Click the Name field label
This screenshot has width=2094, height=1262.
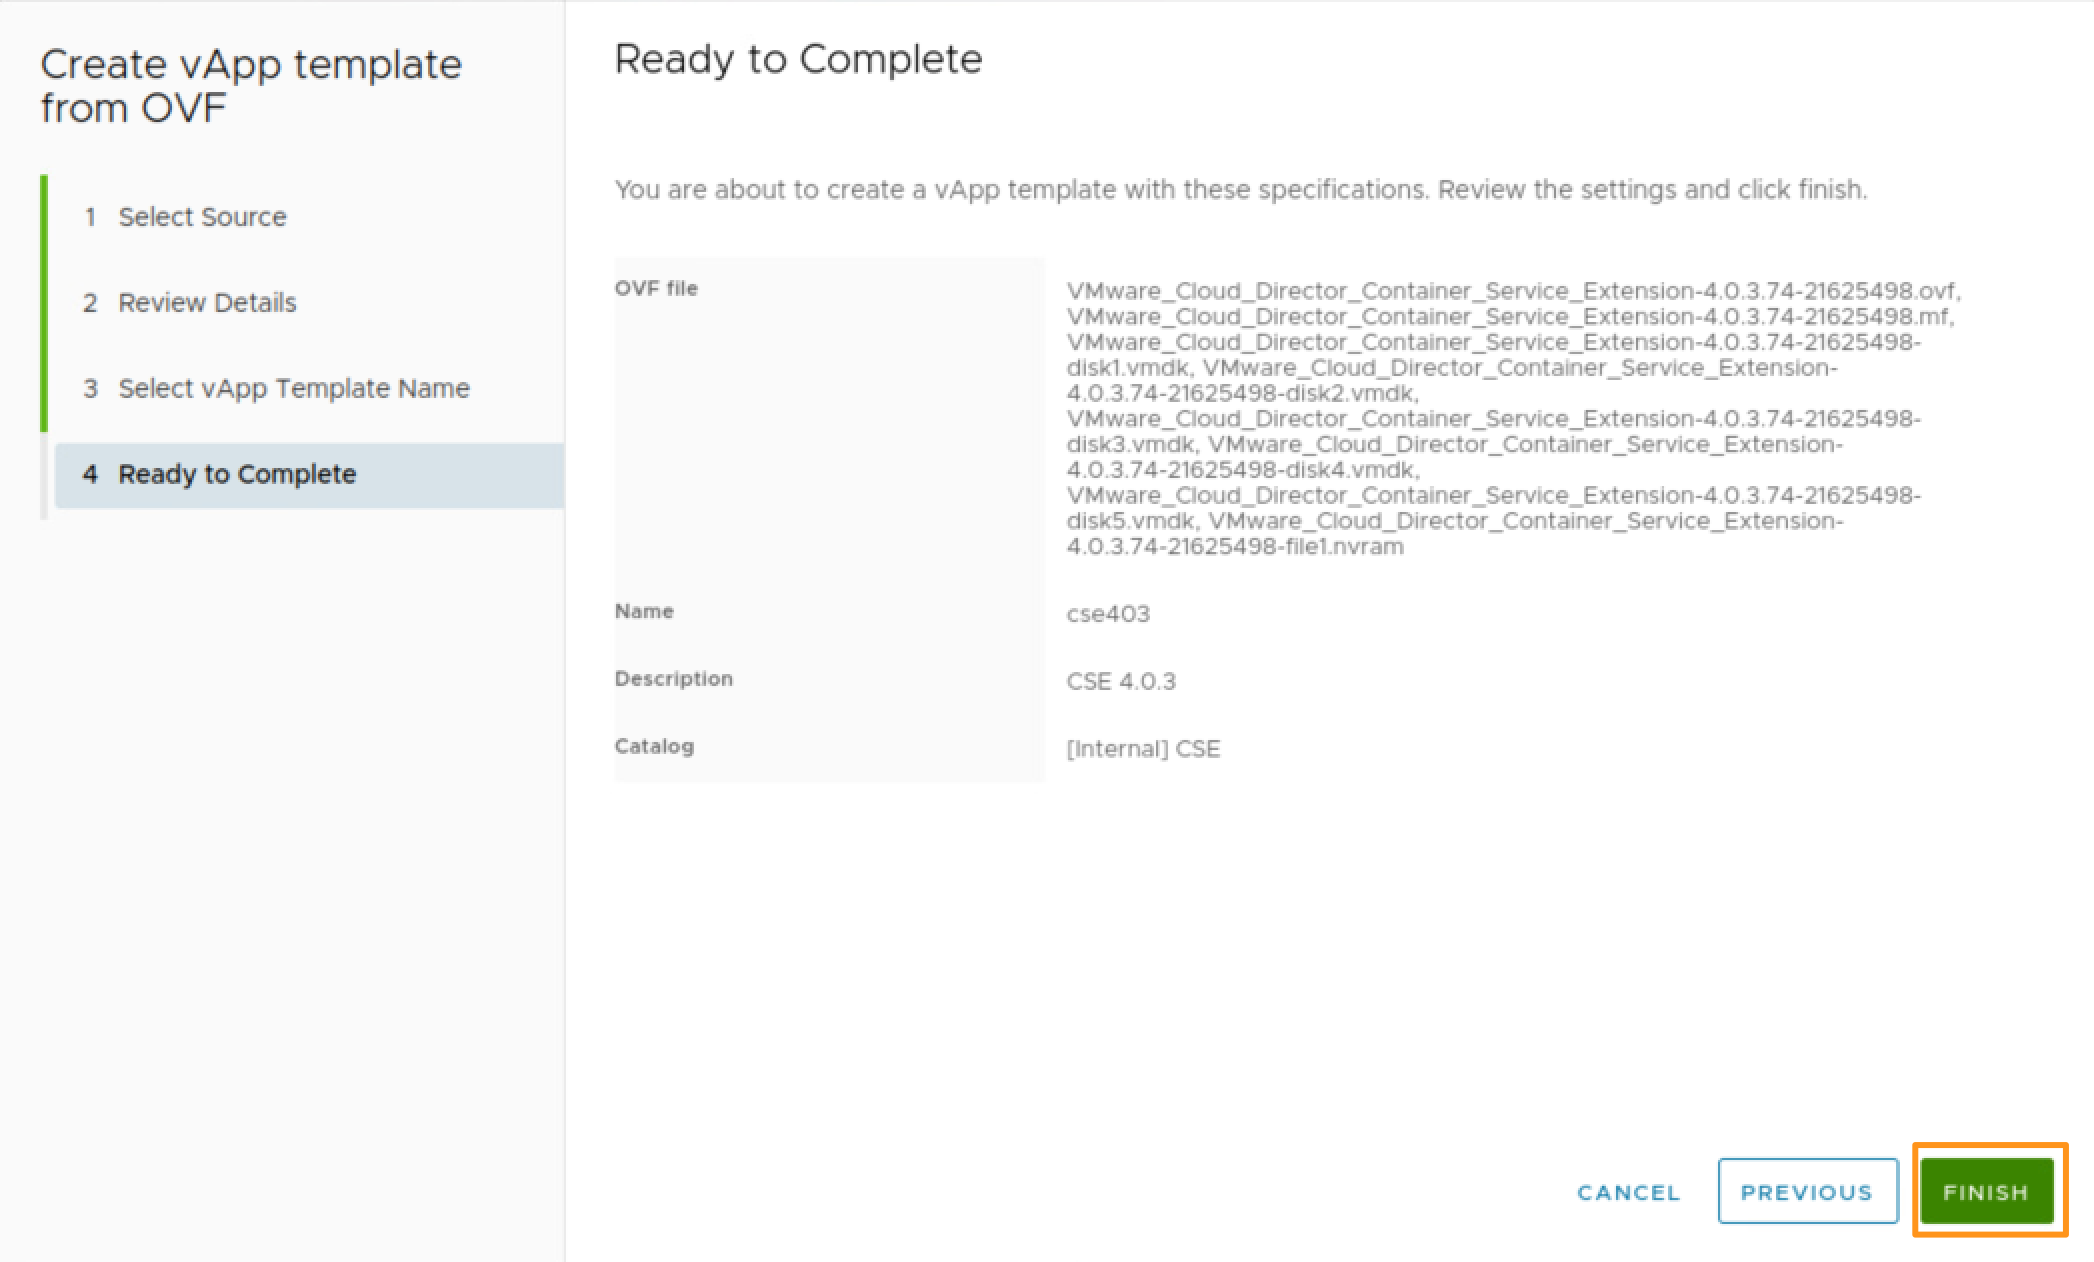(644, 611)
